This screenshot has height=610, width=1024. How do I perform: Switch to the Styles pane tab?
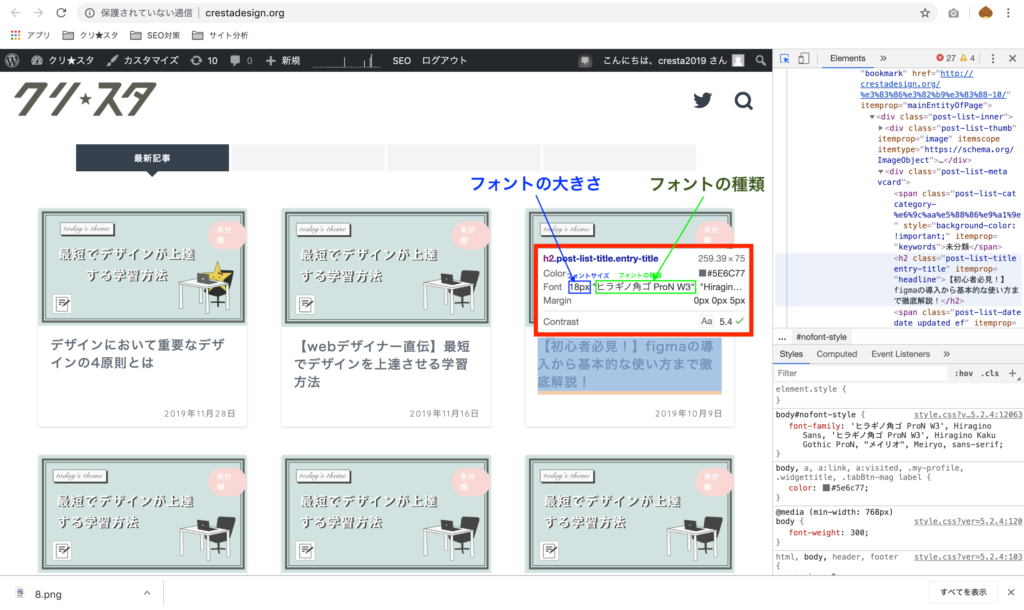point(791,354)
